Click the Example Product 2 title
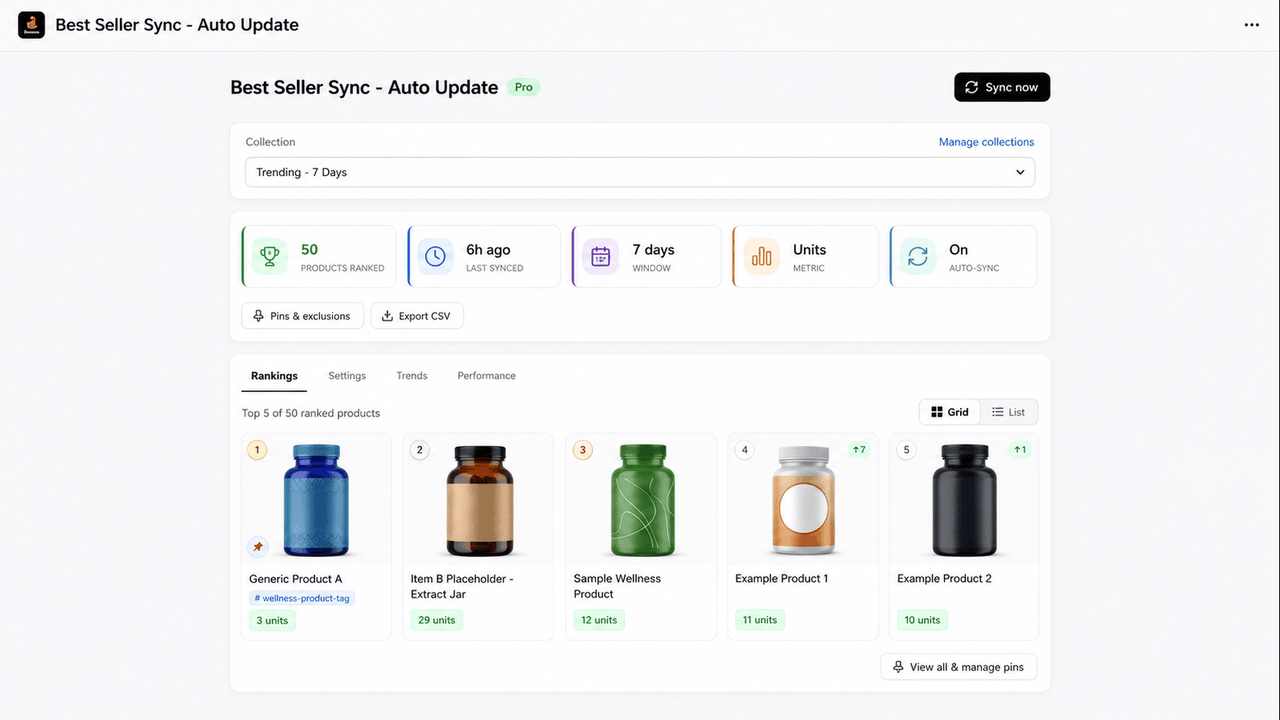Screen dimensions: 1280x720 [x=944, y=579]
